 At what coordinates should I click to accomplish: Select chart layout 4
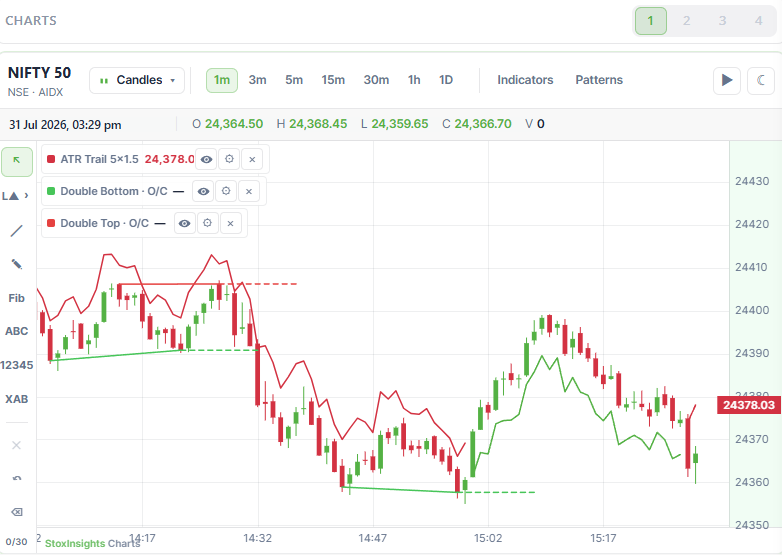click(759, 21)
